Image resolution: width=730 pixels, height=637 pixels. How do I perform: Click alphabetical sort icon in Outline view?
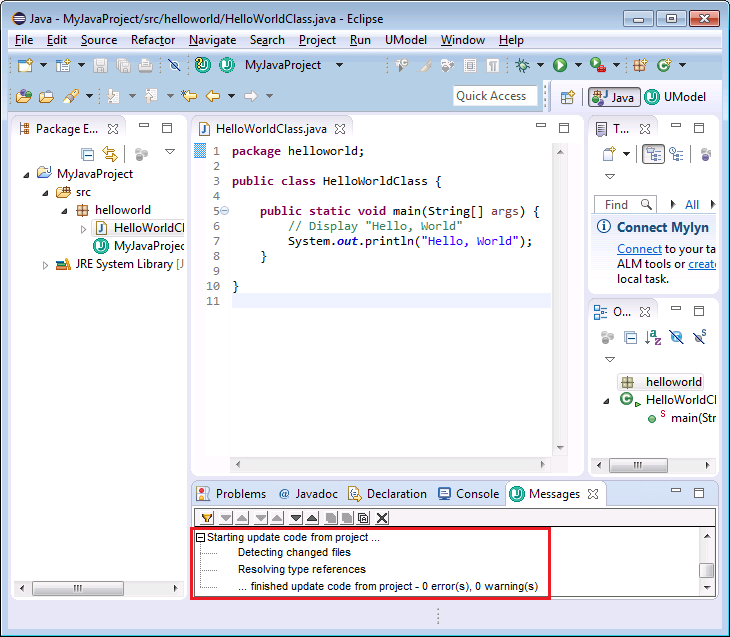coord(653,338)
